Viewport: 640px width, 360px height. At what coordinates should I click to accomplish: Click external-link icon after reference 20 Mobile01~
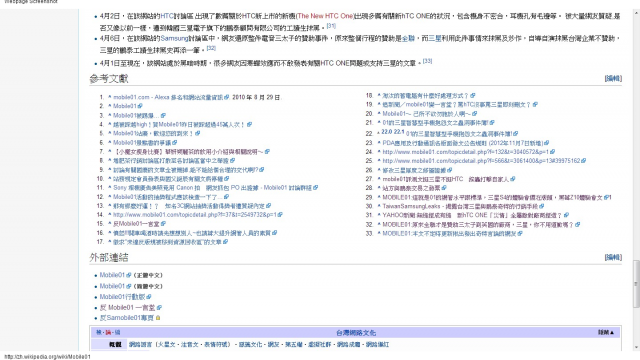[x=474, y=114]
